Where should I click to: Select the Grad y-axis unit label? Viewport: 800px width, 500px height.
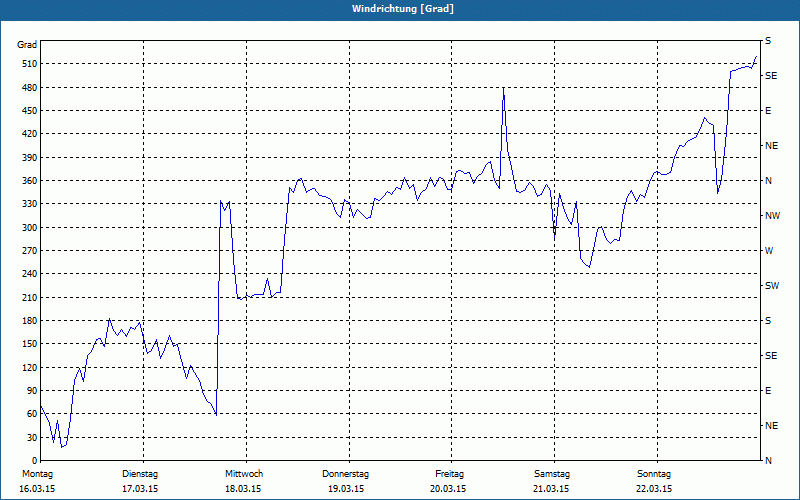(27, 45)
